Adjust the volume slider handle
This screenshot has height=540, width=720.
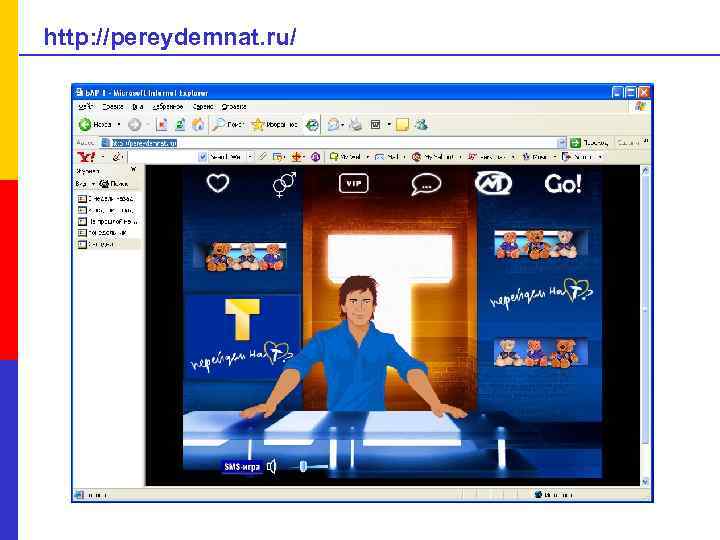click(x=303, y=467)
